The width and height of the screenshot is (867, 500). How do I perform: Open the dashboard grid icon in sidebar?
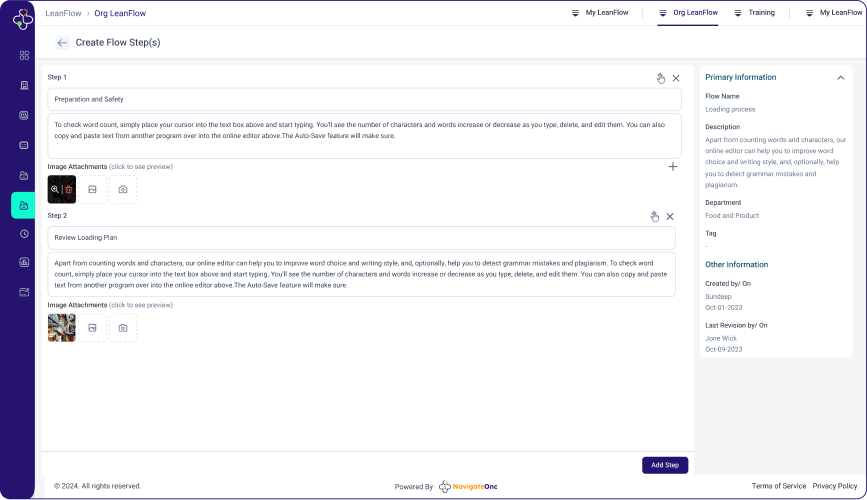tap(24, 55)
